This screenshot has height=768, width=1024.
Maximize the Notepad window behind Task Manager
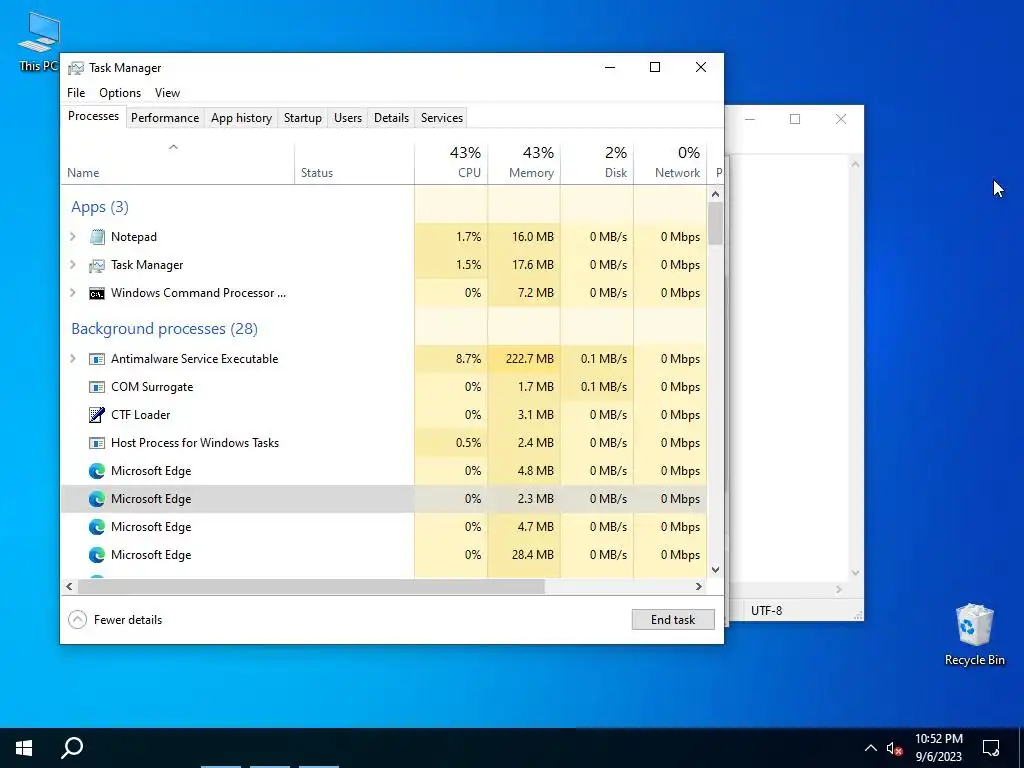tap(795, 119)
